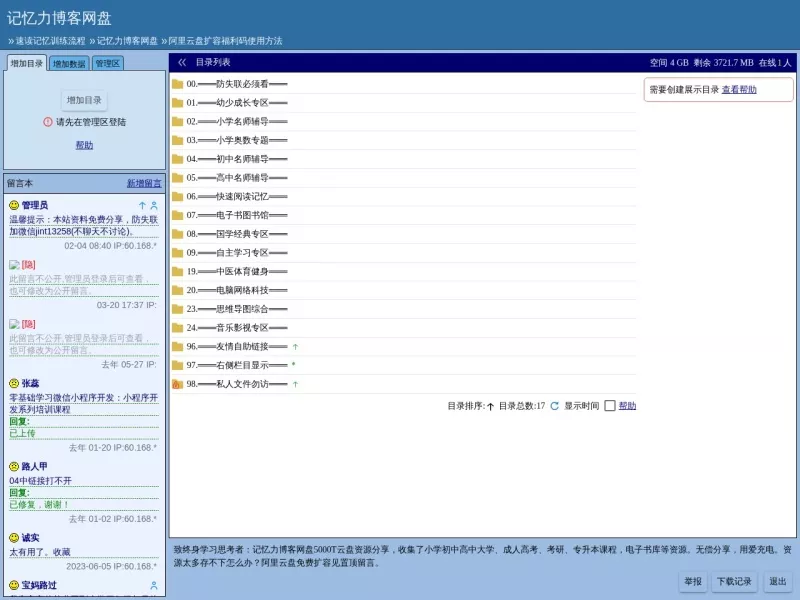Open folder icon for 00 防失联必须看
Viewport: 800px width, 600px height.
[178, 84]
